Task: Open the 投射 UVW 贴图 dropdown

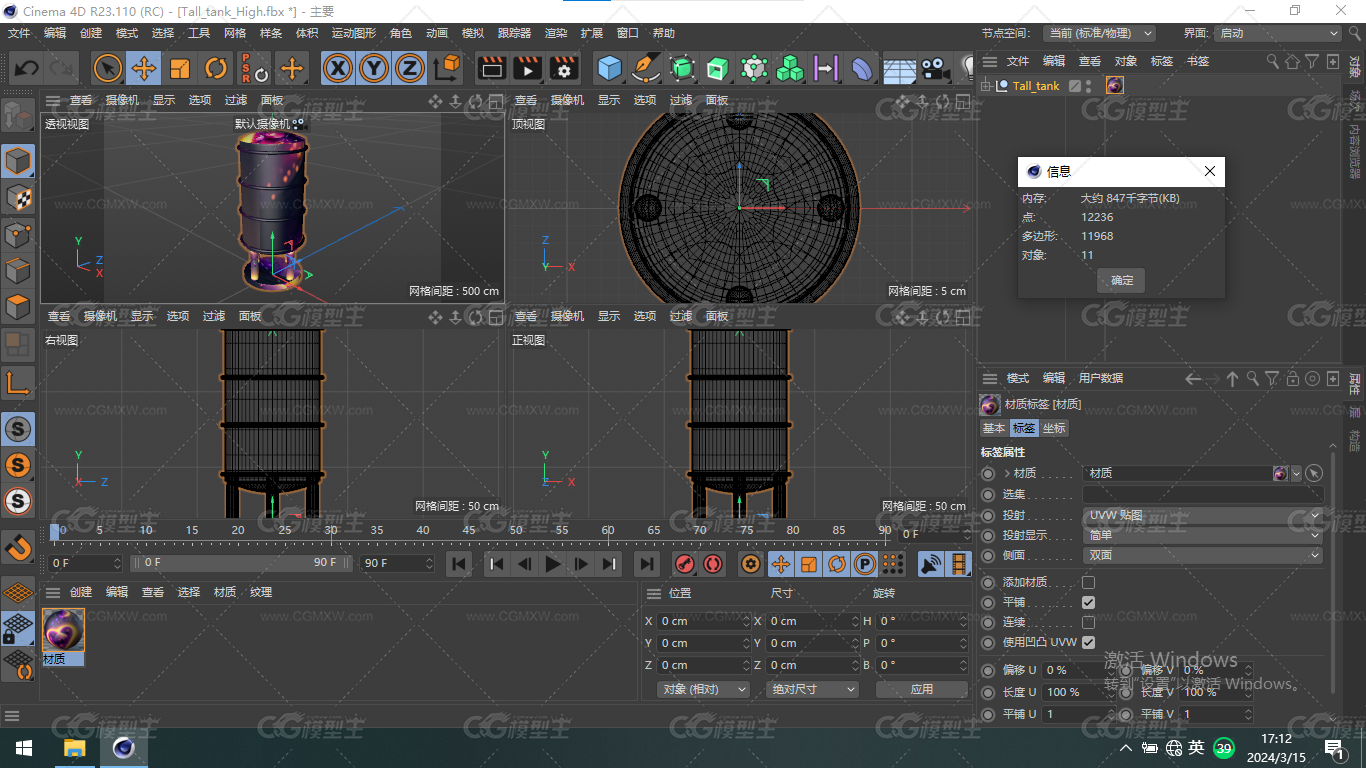Action: tap(1204, 515)
